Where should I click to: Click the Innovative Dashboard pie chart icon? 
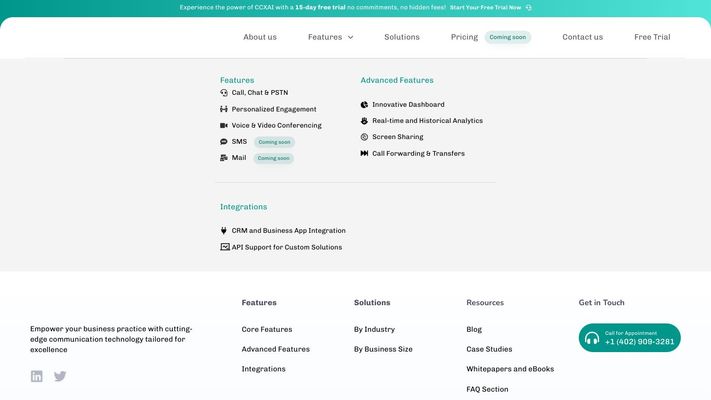pos(364,104)
